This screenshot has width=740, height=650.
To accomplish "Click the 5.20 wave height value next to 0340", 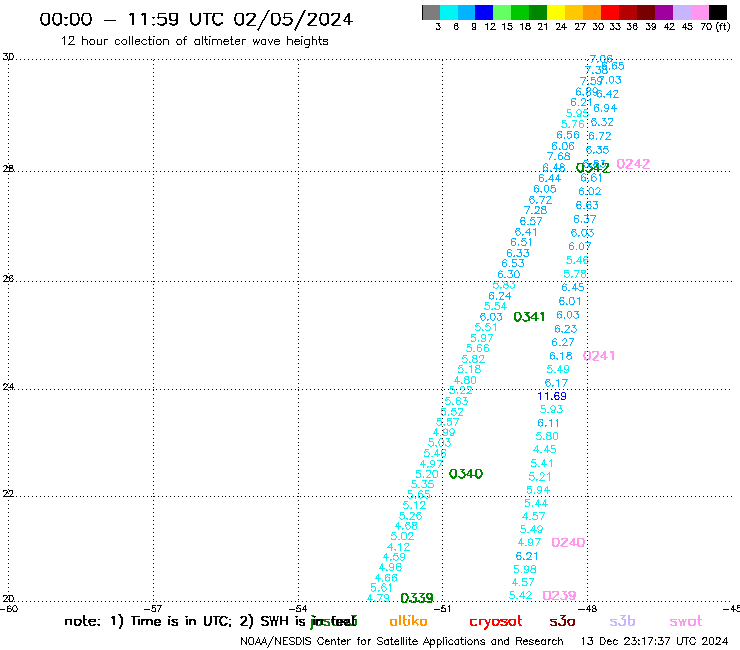I will [427, 474].
